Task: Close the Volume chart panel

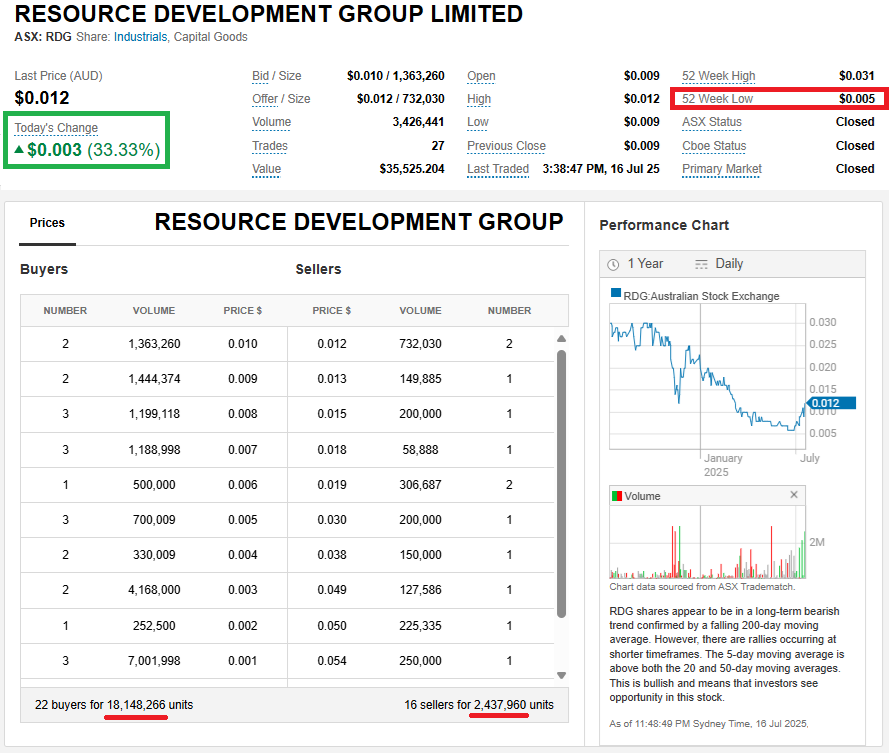Action: [794, 495]
